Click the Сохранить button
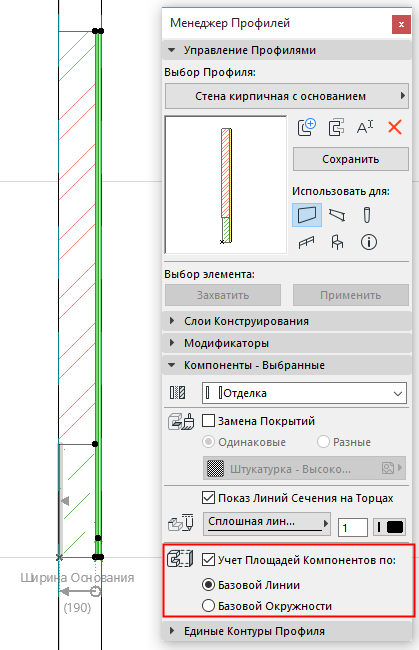The height and width of the screenshot is (650, 419). pyautogui.click(x=351, y=159)
